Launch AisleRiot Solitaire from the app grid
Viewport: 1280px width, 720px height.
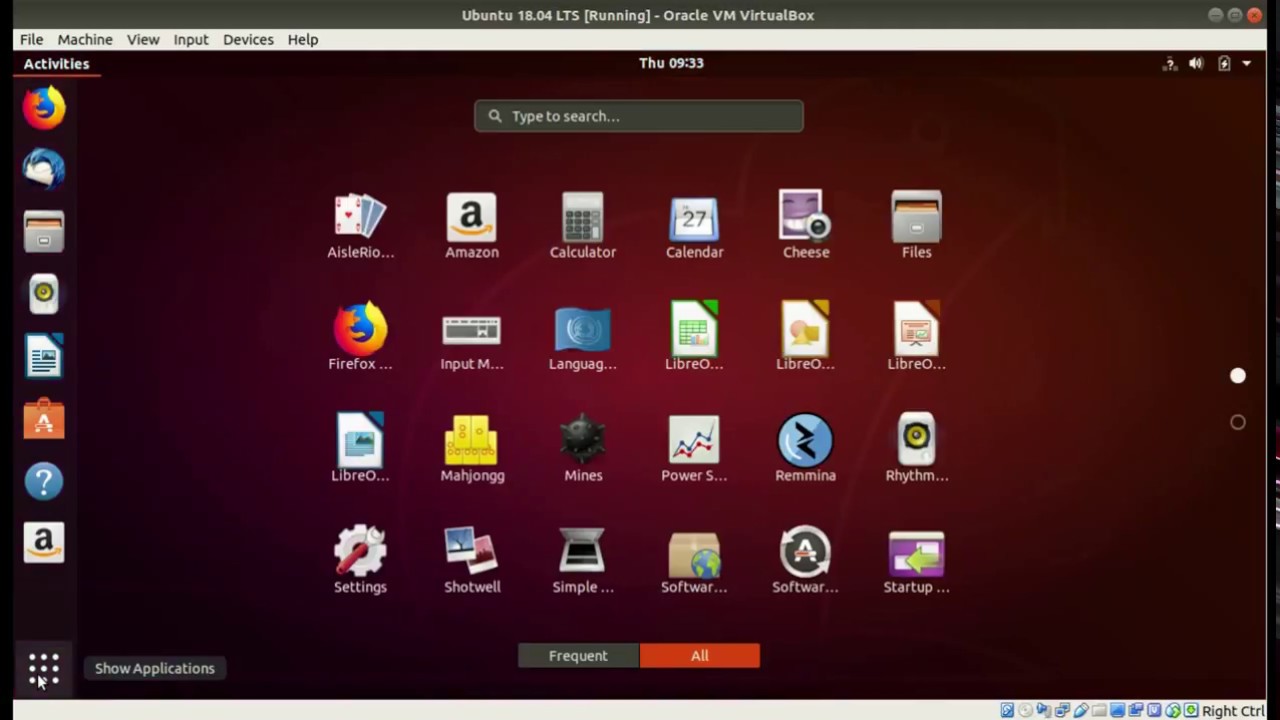coord(360,226)
